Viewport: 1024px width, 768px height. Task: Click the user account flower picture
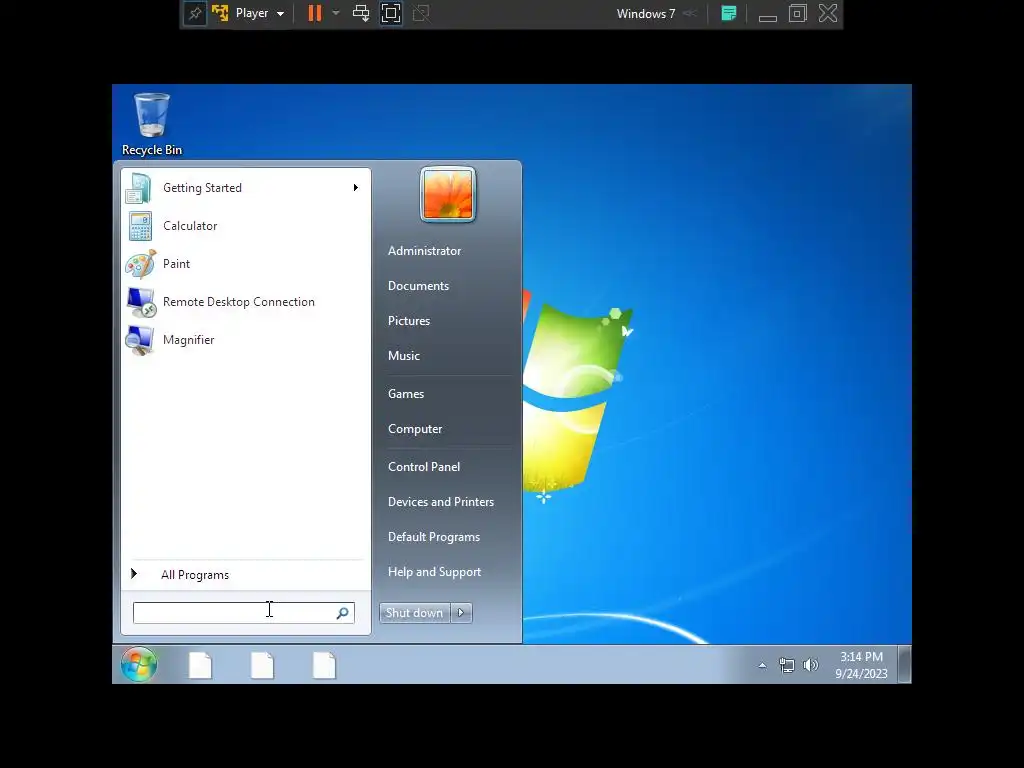pyautogui.click(x=448, y=195)
